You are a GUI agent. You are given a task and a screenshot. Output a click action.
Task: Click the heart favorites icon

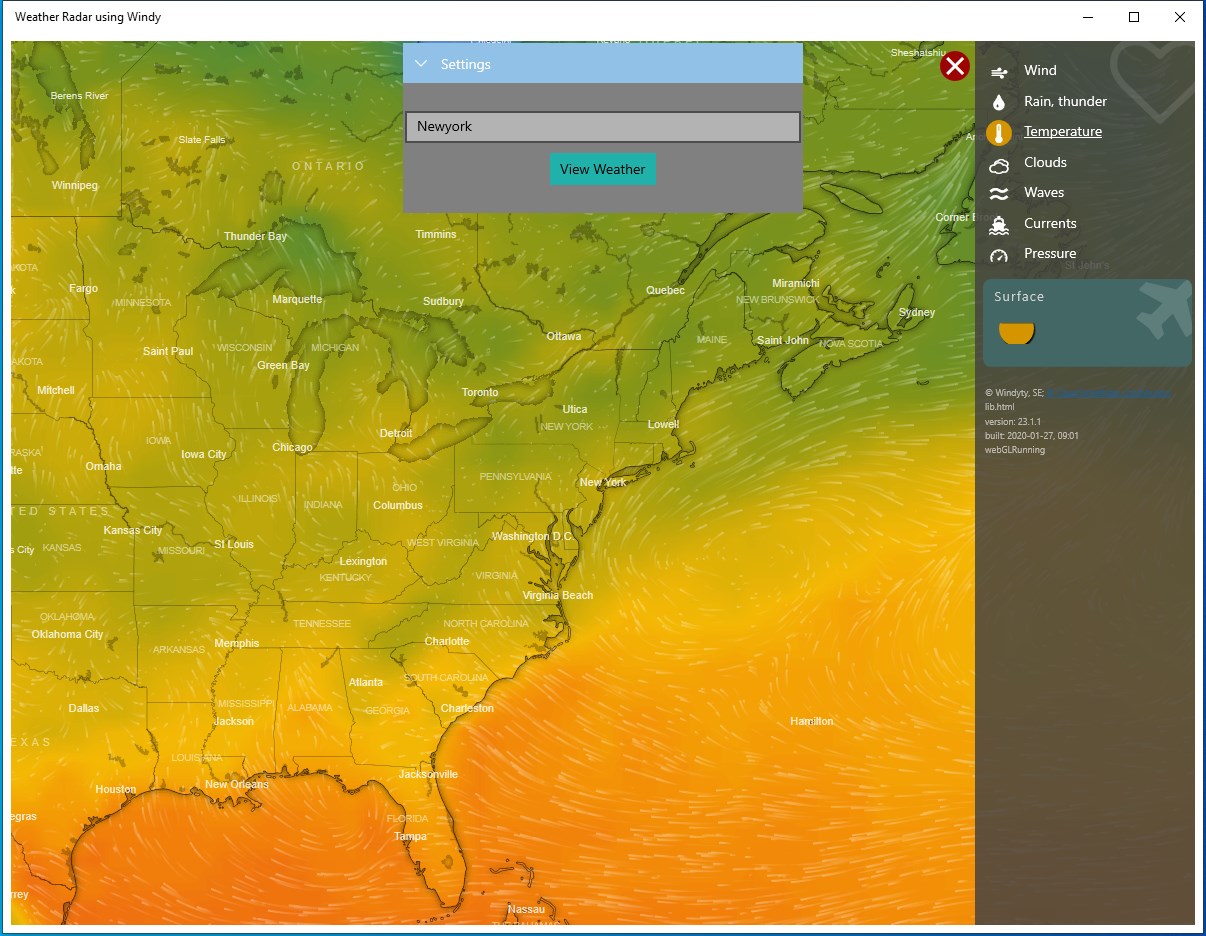click(1152, 80)
